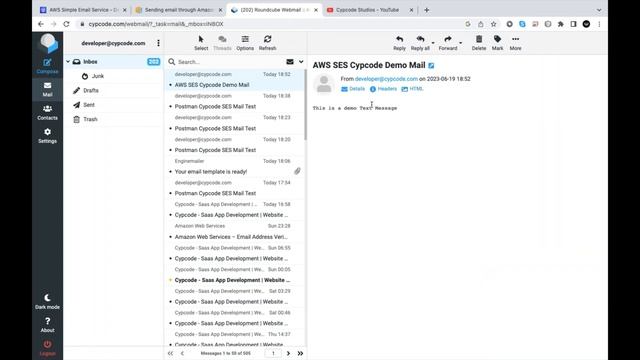The image size is (640, 360).
Task: Show message Details
Action: coord(353,89)
